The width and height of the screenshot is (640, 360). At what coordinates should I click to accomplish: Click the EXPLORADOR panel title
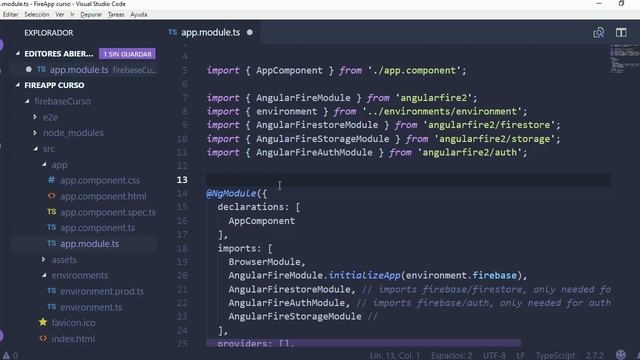49,33
